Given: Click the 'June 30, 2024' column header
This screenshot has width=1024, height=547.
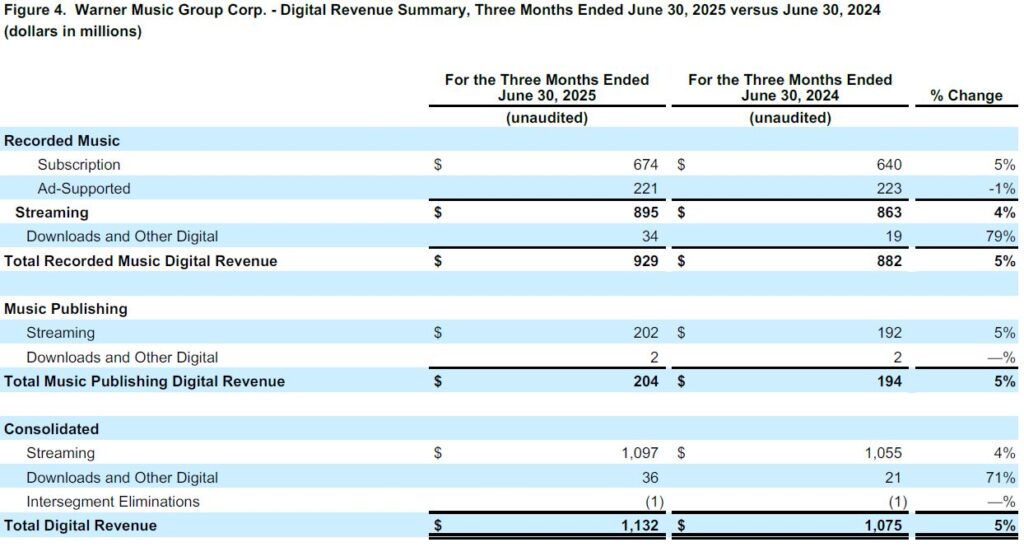Looking at the screenshot, I should click(790, 87).
